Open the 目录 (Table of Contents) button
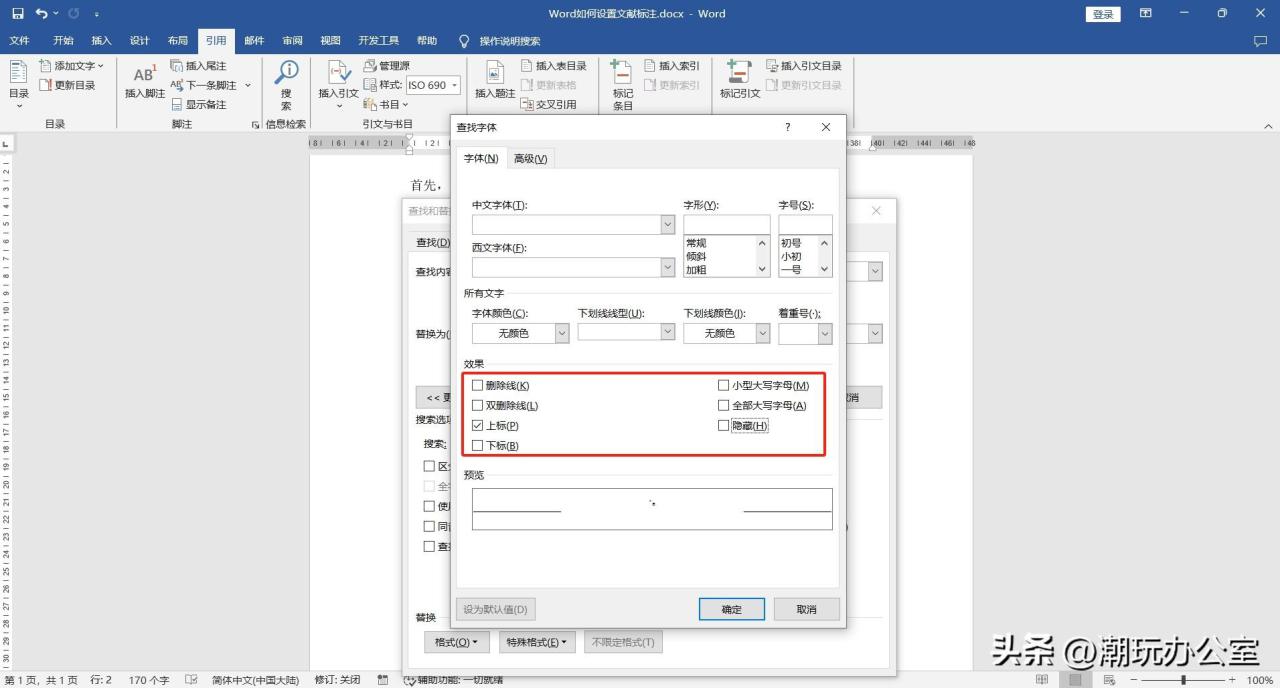Image resolution: width=1280 pixels, height=688 pixels. (x=19, y=85)
